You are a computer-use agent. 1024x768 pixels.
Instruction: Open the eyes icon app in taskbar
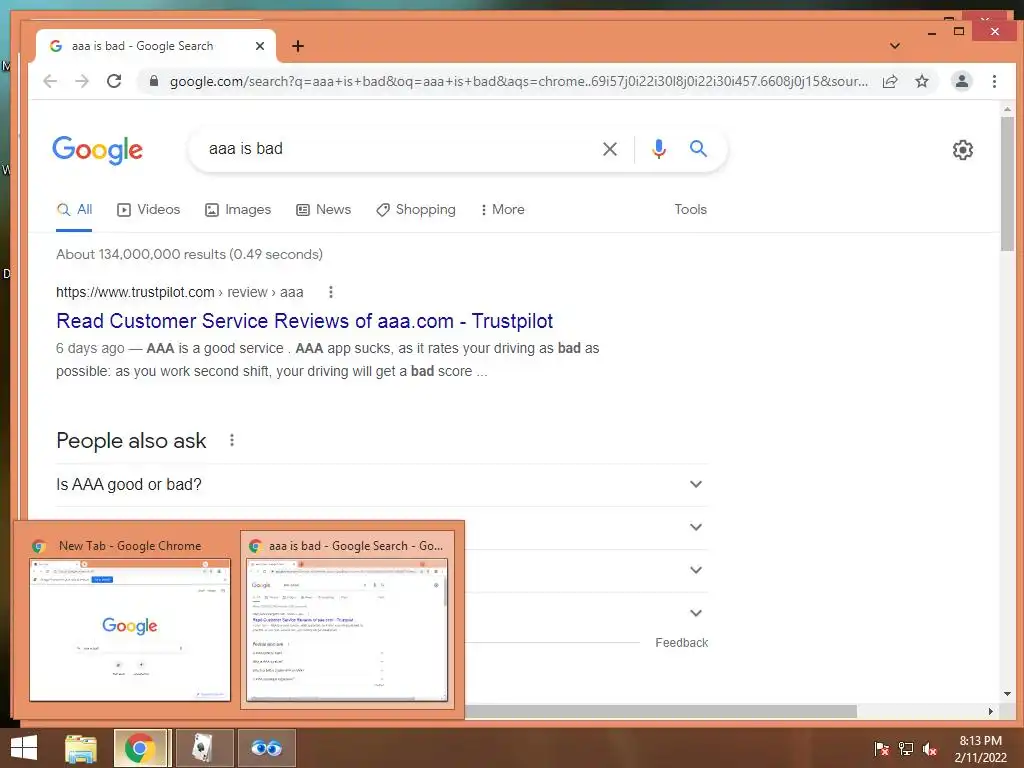266,748
